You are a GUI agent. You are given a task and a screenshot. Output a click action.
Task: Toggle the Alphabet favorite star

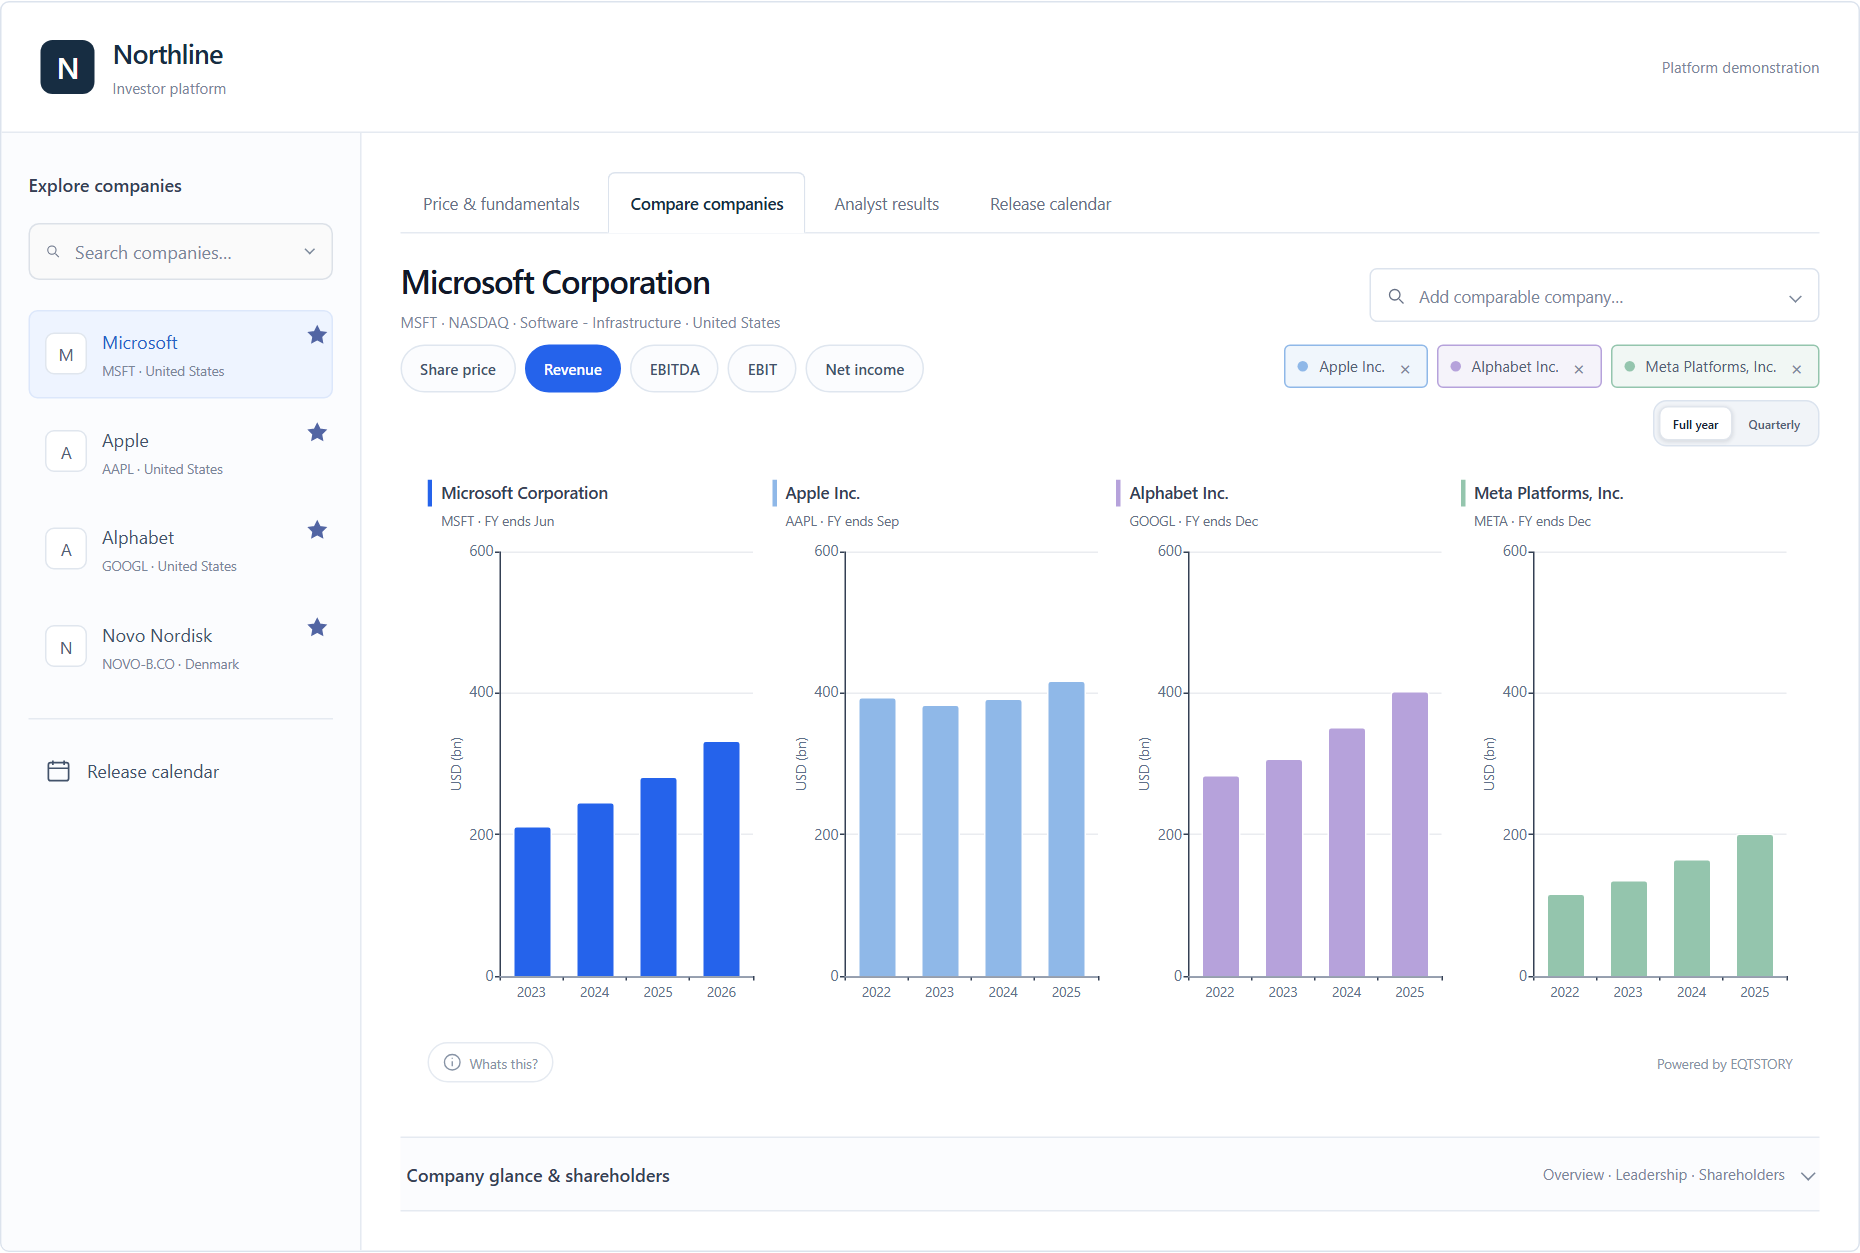coord(317,530)
